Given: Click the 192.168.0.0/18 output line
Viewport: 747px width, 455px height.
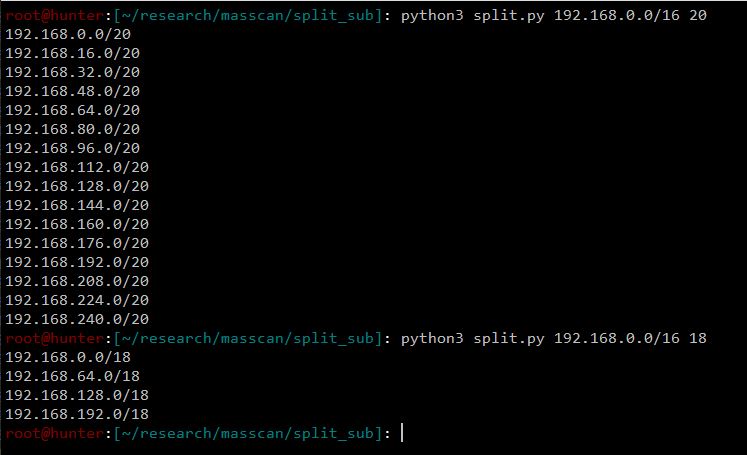Looking at the screenshot, I should click(x=68, y=357).
